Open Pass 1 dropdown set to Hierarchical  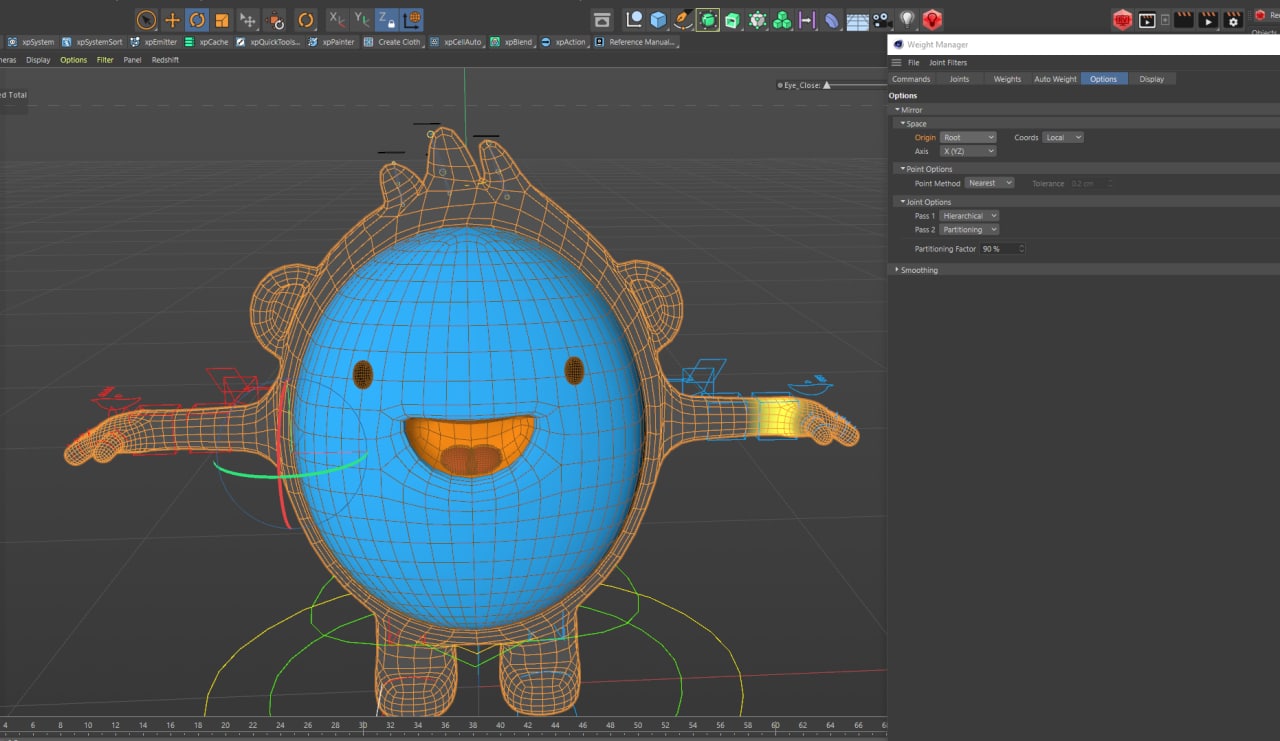pos(969,216)
